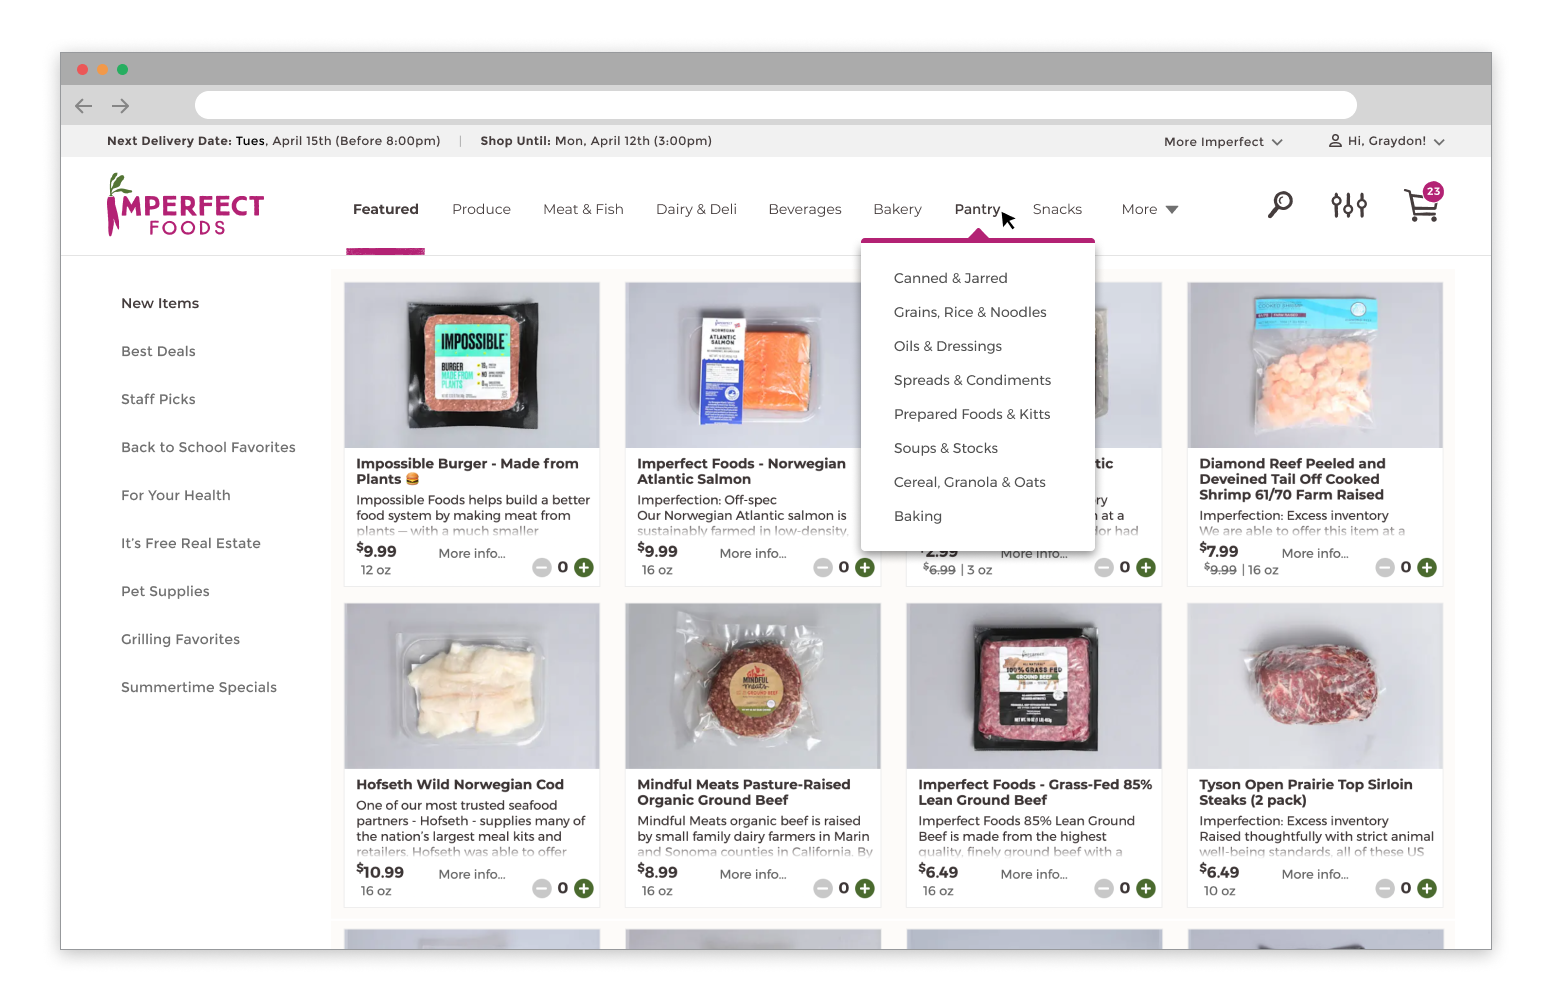The height and width of the screenshot is (1003, 1552).
Task: Click the browser address bar
Action: point(776,105)
